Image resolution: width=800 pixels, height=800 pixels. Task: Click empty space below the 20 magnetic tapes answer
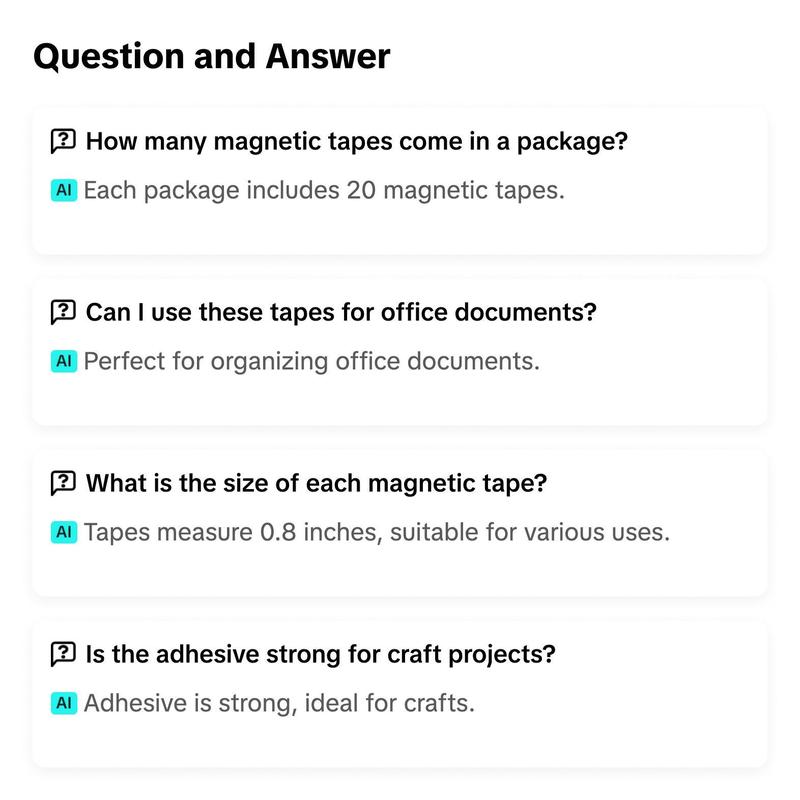coord(400,230)
